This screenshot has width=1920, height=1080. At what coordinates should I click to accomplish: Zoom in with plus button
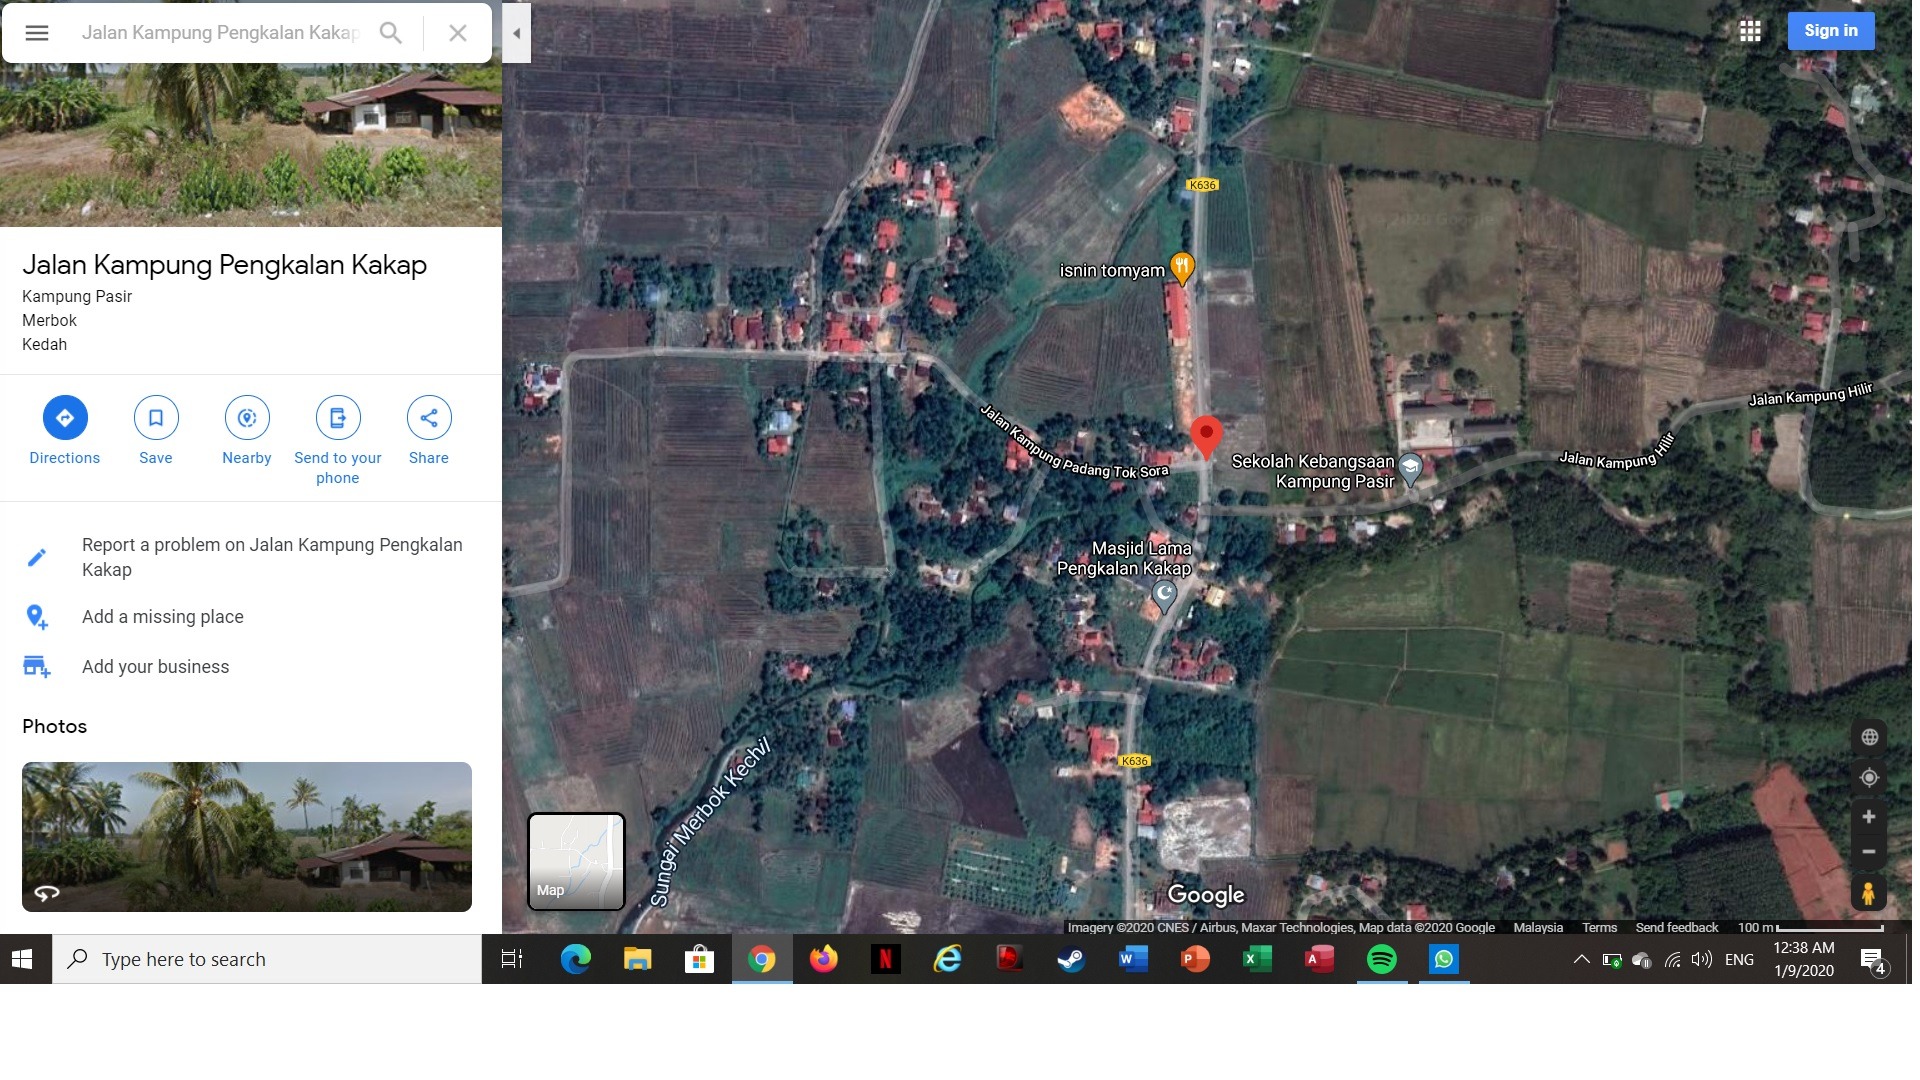[1869, 817]
